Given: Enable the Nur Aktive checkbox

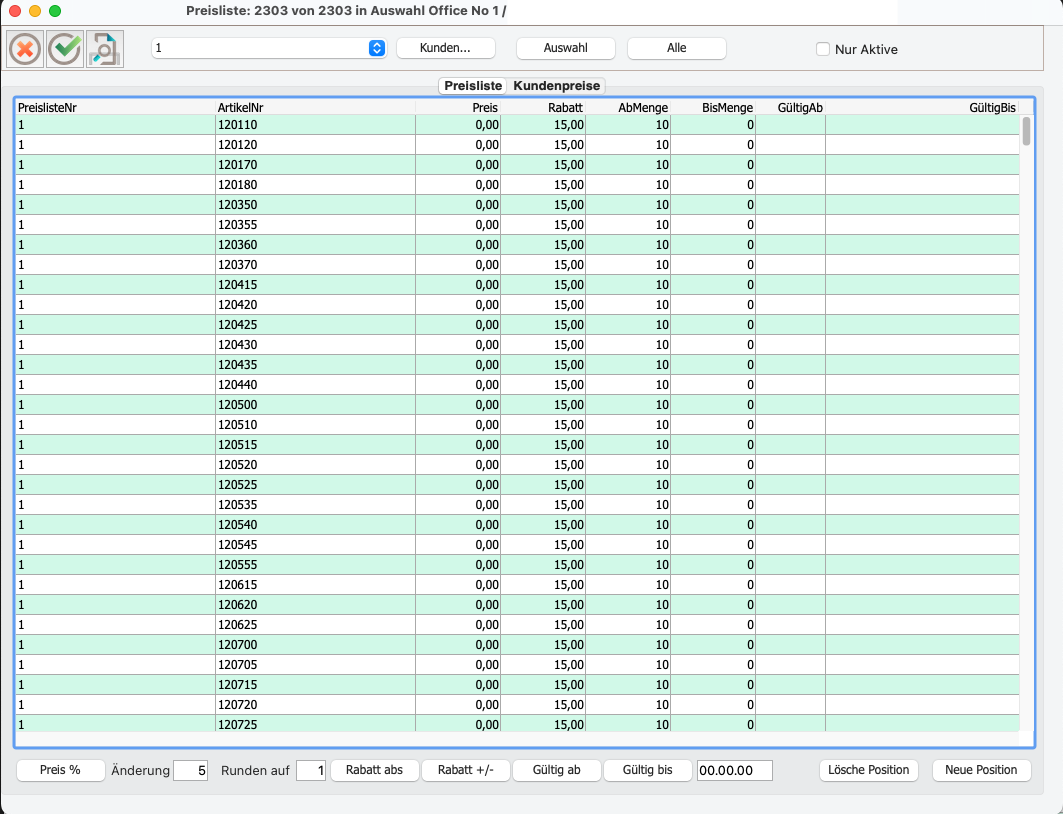Looking at the screenshot, I should point(822,49).
